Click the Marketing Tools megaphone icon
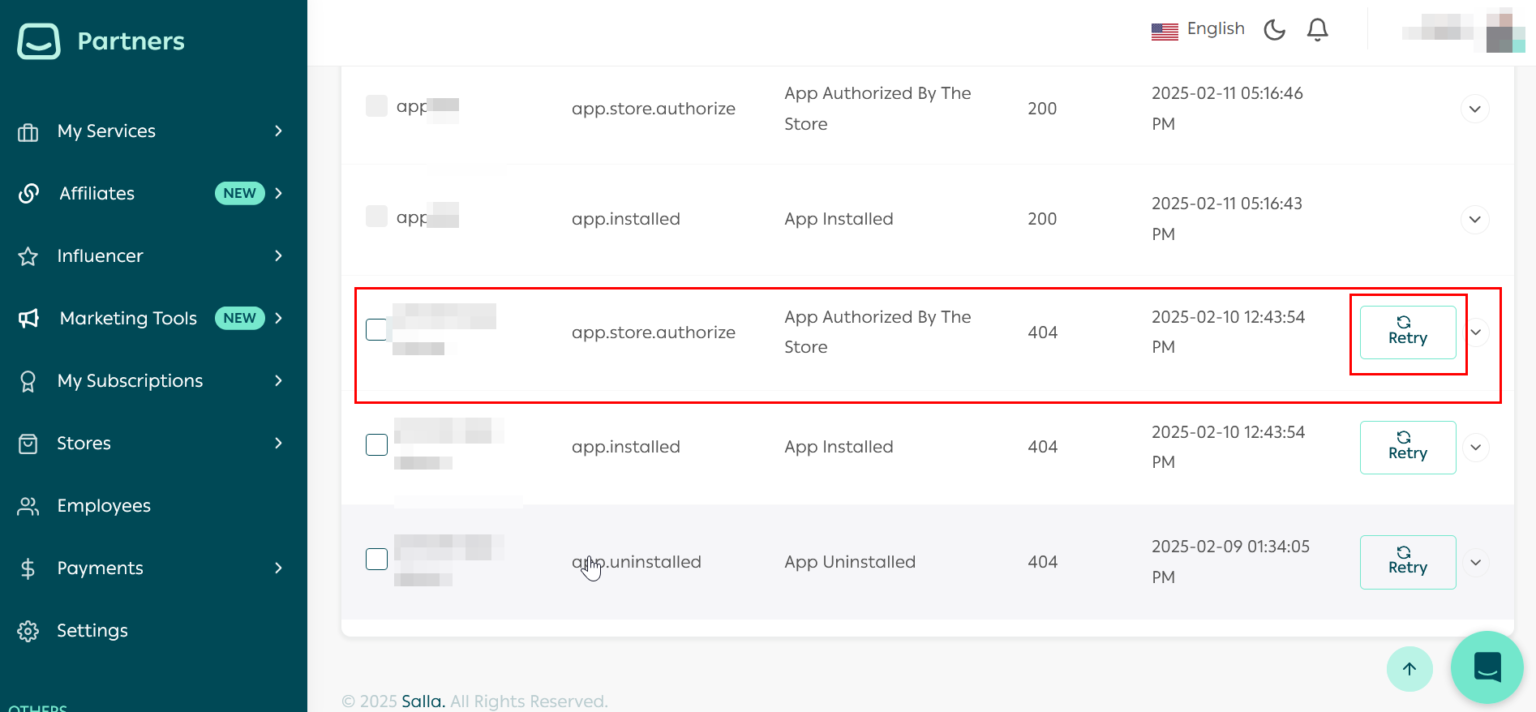1536x712 pixels. click(28, 319)
